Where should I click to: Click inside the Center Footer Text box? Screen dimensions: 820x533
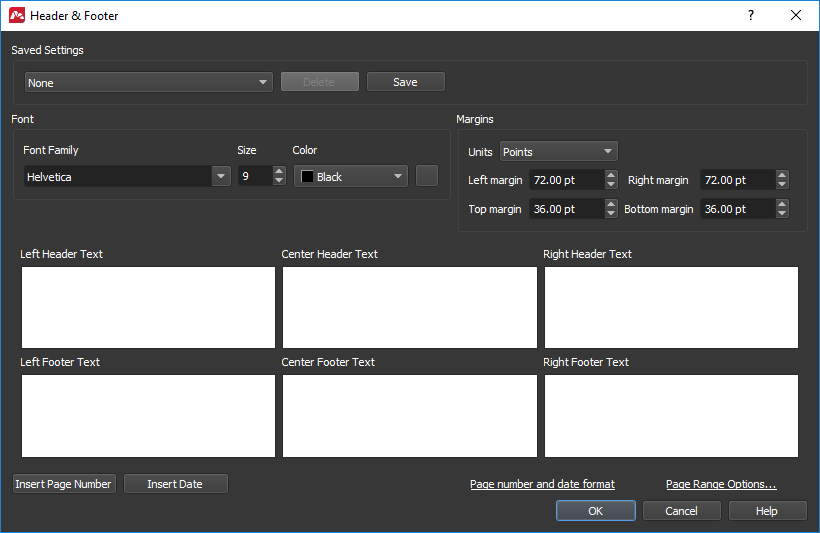[x=409, y=415]
